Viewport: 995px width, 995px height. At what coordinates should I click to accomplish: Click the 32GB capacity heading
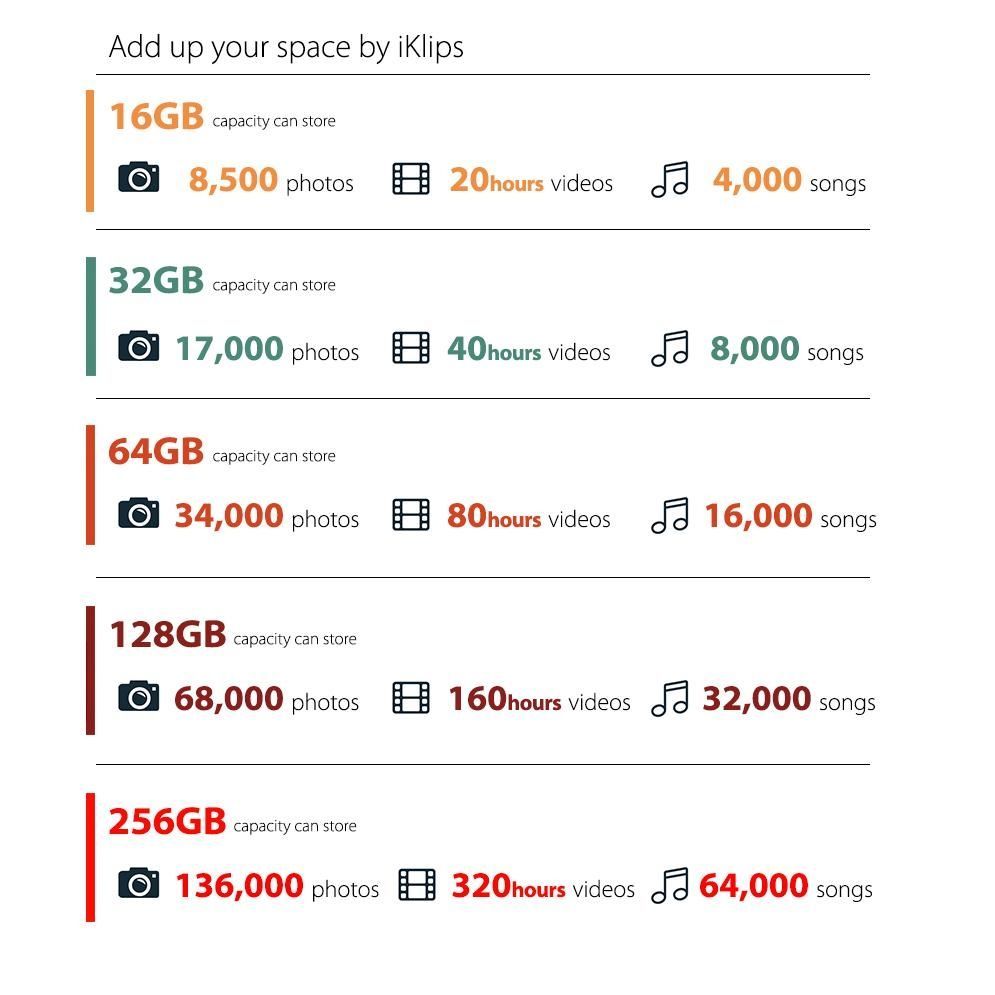(x=156, y=280)
